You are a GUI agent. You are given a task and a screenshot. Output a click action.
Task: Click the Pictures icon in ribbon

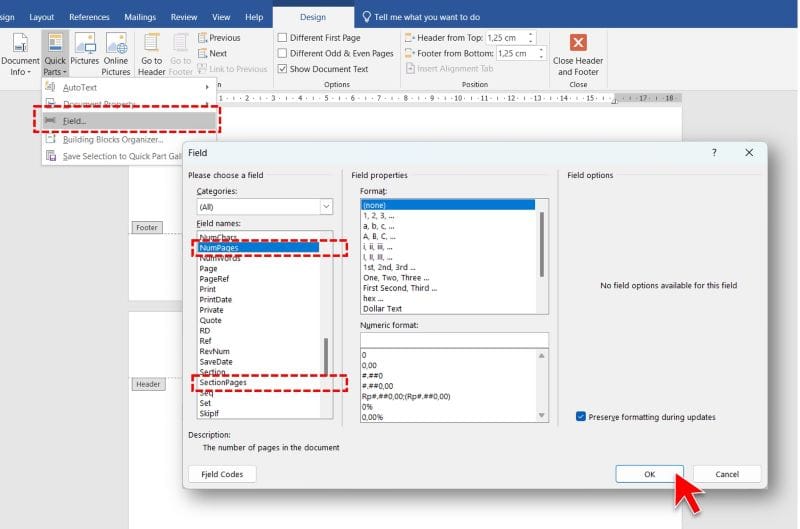coord(85,54)
